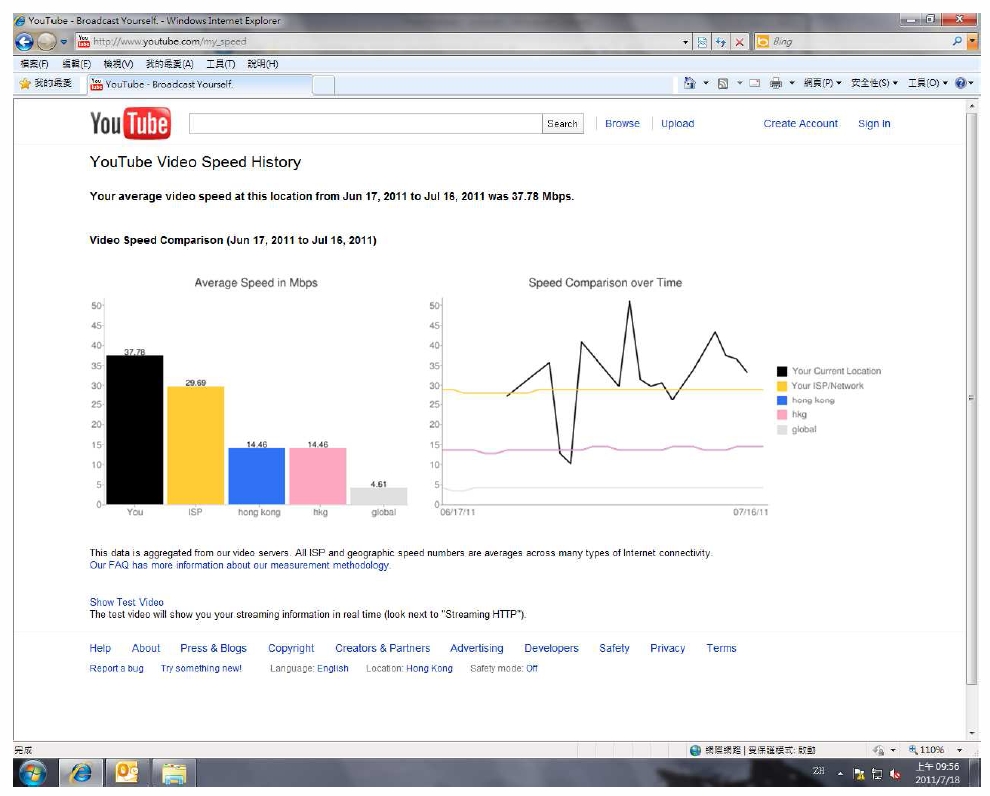
Task: Open the 安全性(S) dropdown menu
Action: point(874,83)
